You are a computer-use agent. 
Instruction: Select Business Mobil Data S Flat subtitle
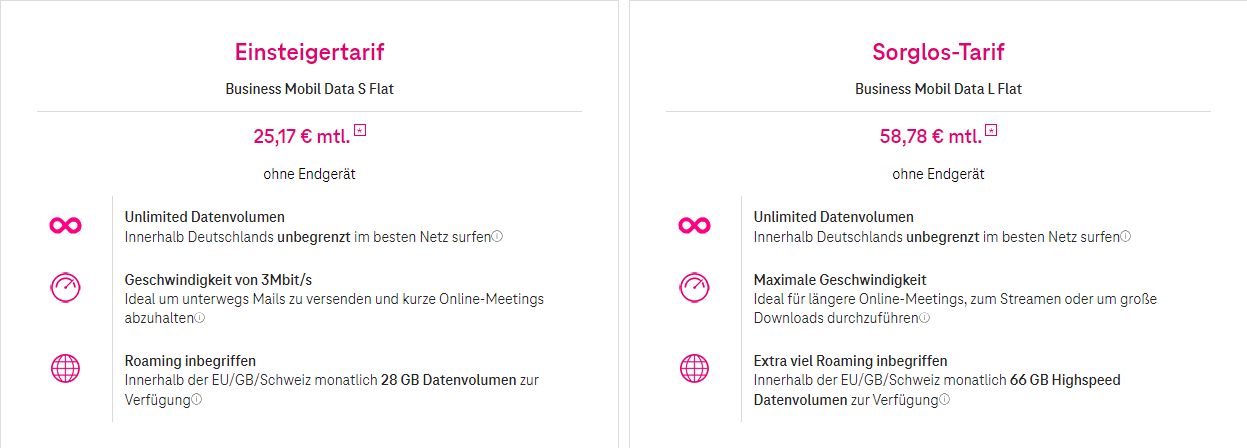309,89
